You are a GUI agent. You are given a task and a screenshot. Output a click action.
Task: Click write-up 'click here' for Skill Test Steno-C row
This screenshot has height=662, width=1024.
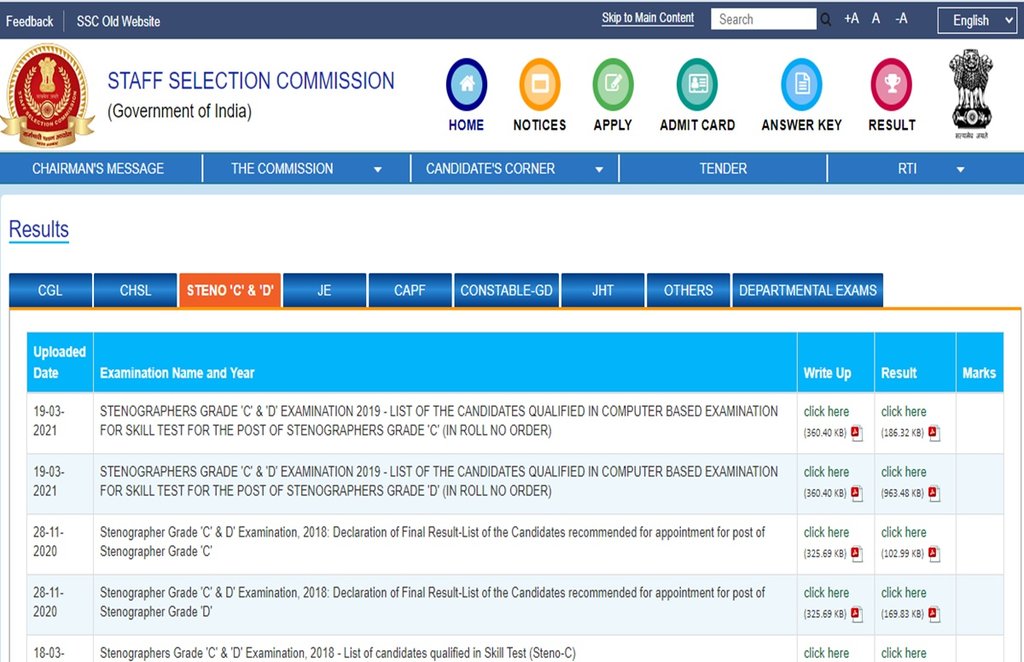click(826, 653)
